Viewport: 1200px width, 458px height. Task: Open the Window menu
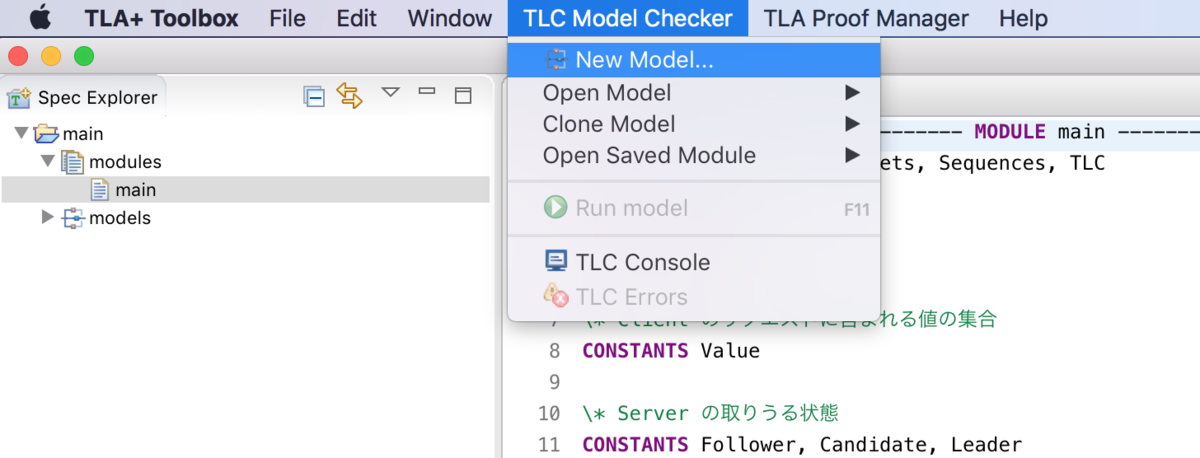pos(450,18)
